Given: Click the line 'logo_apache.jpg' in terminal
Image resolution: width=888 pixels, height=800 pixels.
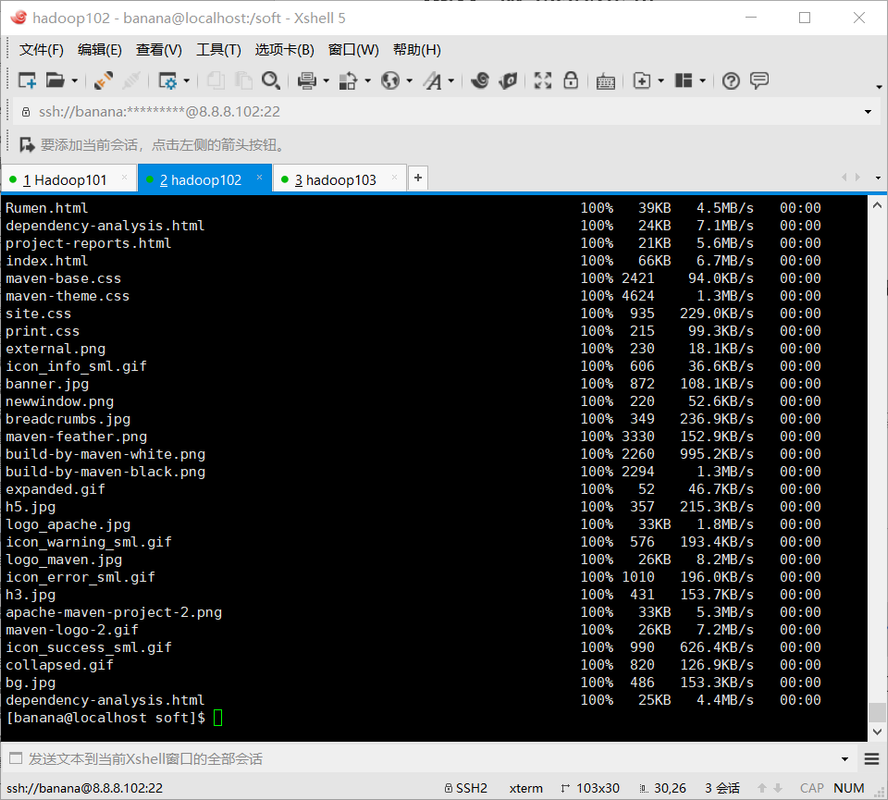Looking at the screenshot, I should pos(68,525).
